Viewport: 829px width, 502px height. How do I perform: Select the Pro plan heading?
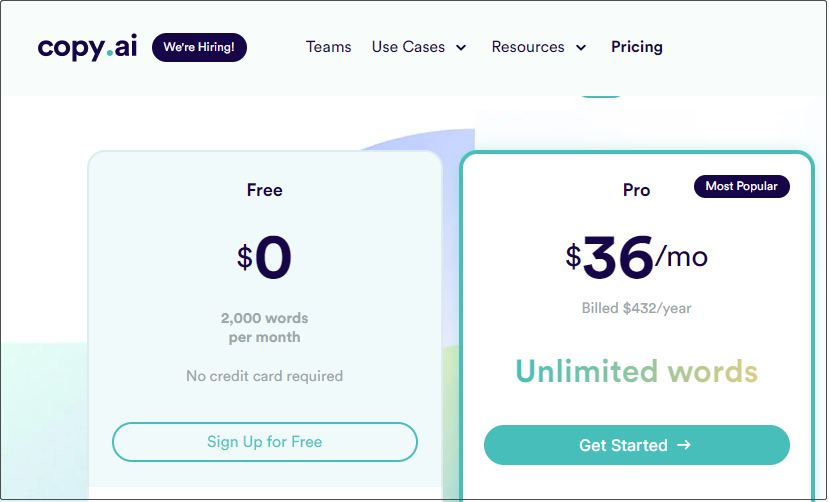point(637,190)
